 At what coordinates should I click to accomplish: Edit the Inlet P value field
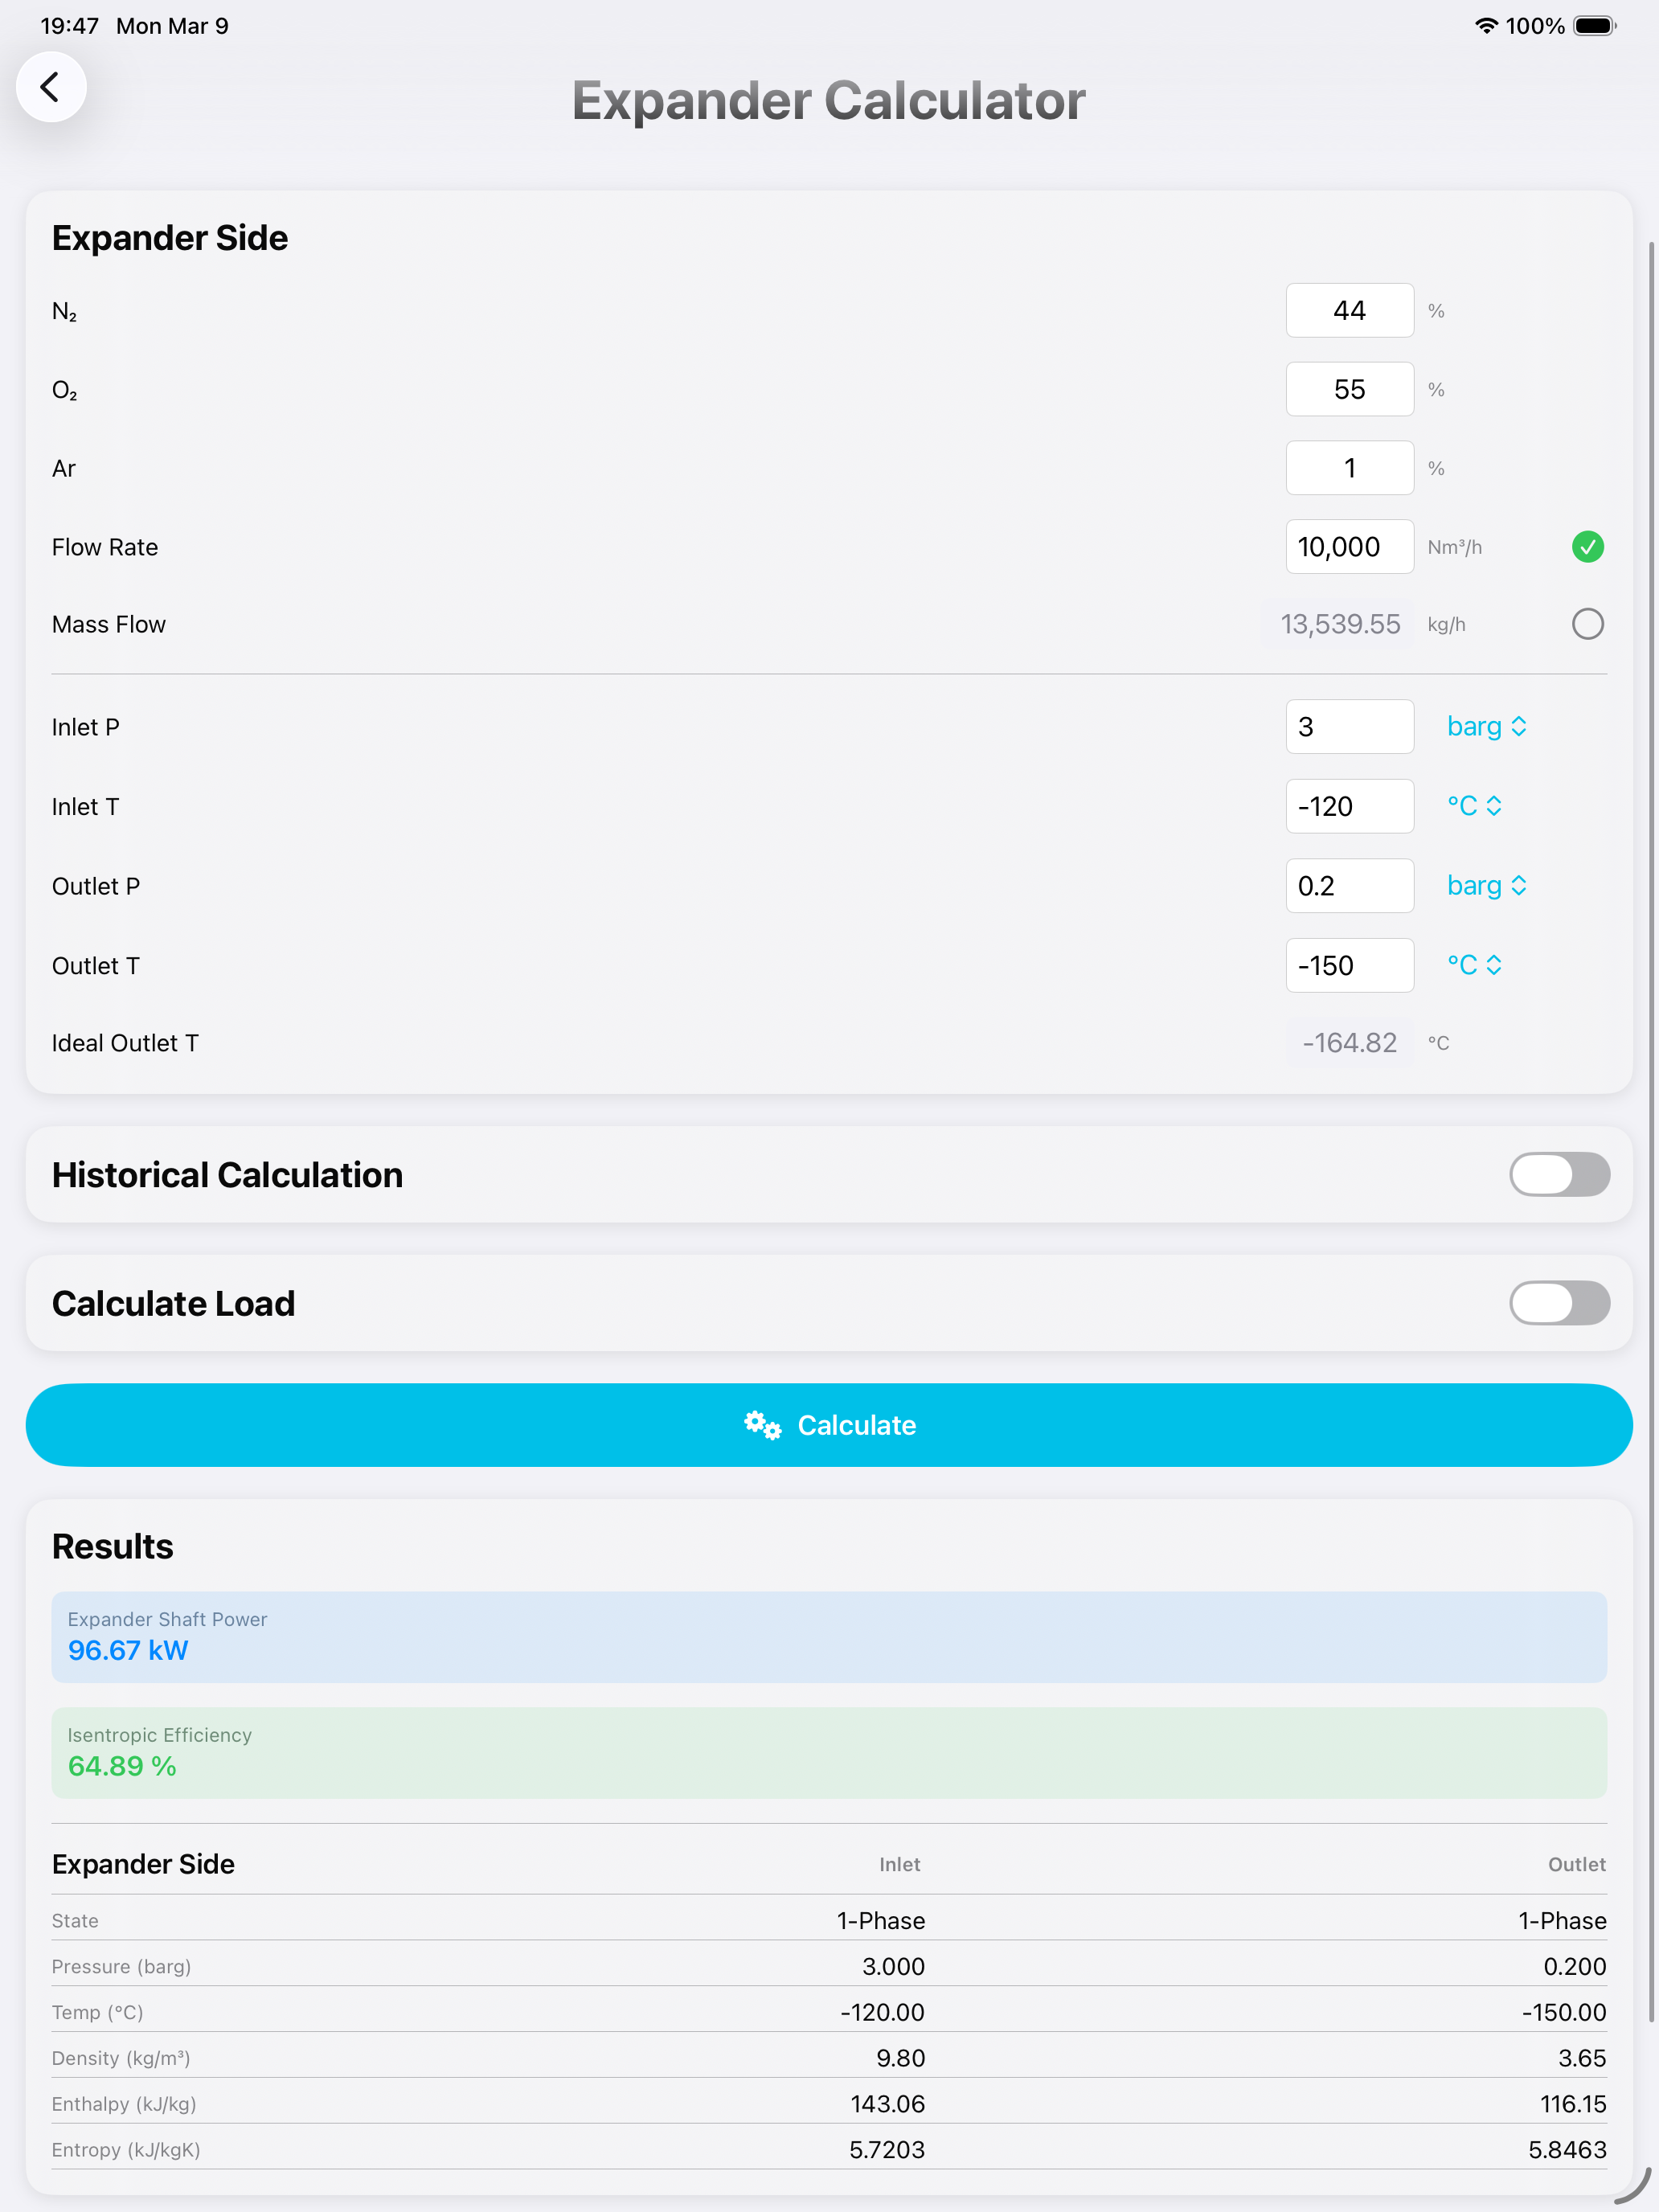(1349, 727)
